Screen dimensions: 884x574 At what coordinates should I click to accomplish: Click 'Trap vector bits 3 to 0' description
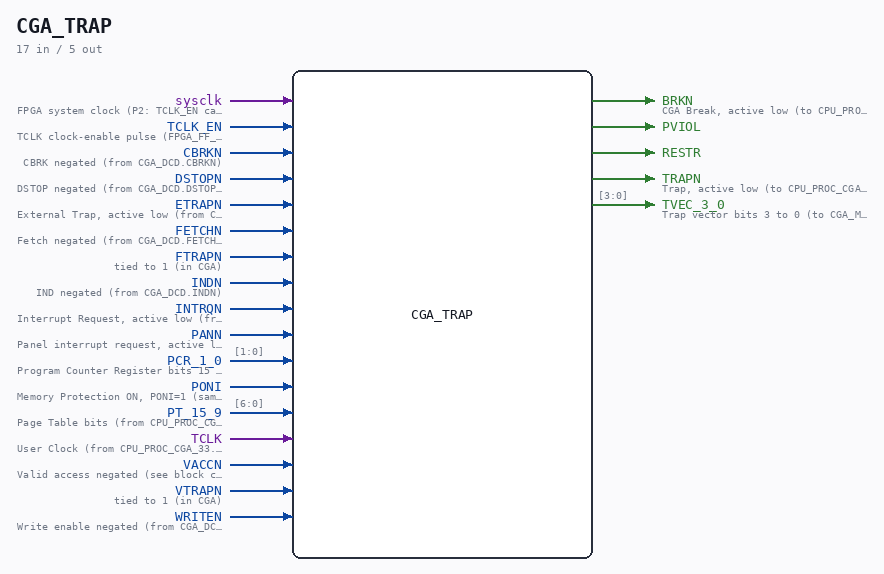[764, 214]
